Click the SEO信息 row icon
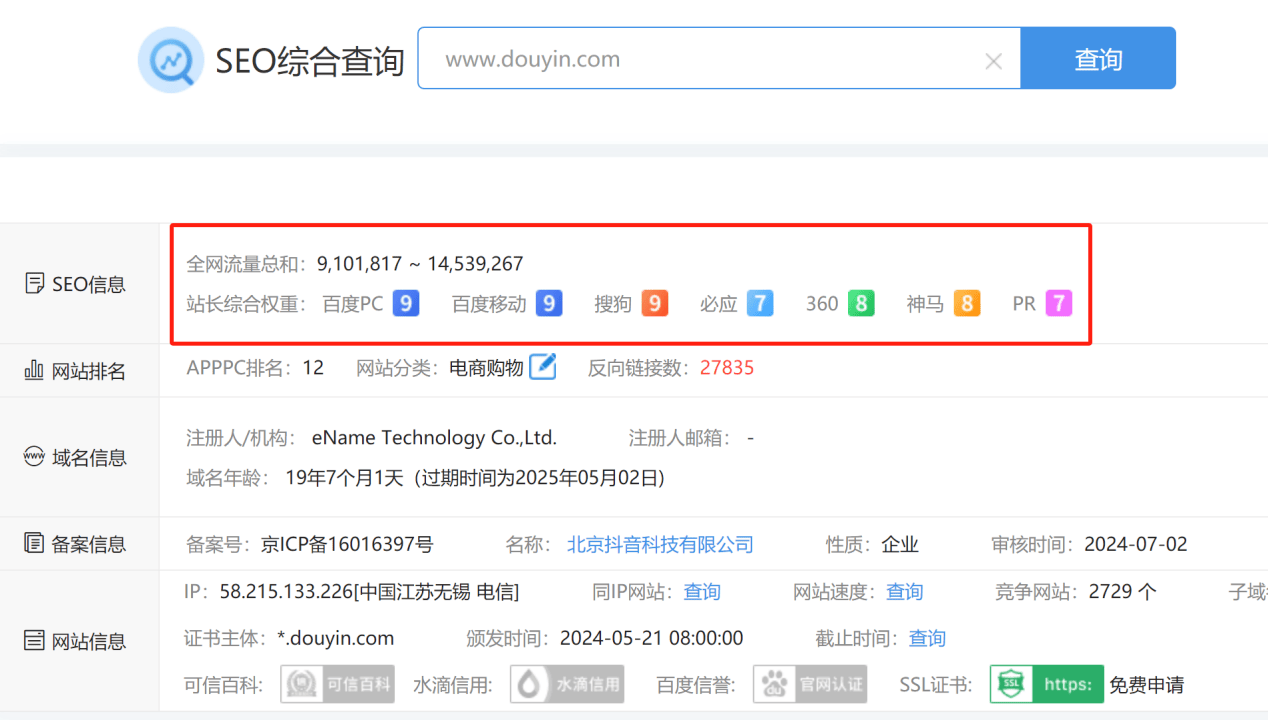Image resolution: width=1268 pixels, height=720 pixels. pyautogui.click(x=34, y=284)
